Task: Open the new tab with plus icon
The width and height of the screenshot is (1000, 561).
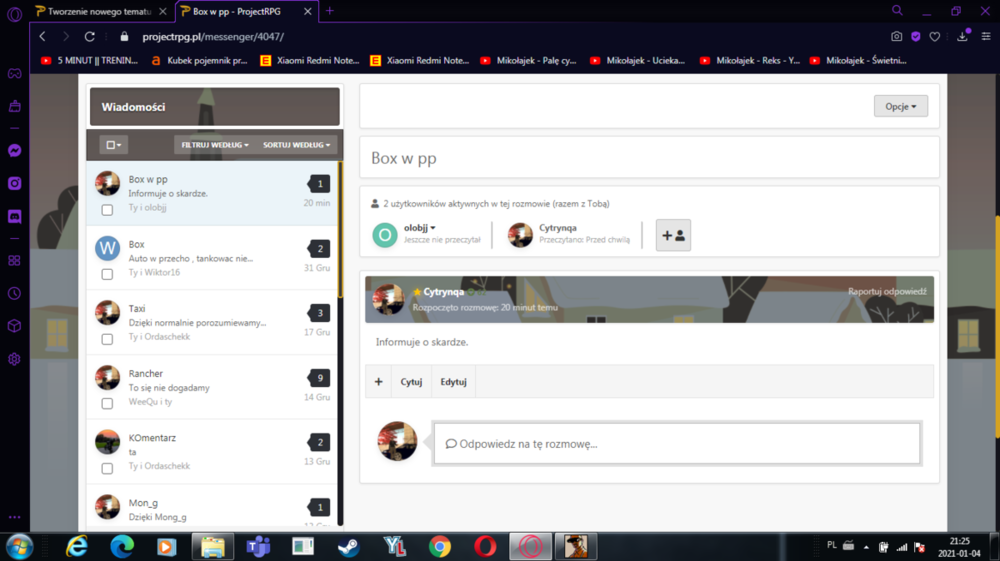Action: [330, 11]
